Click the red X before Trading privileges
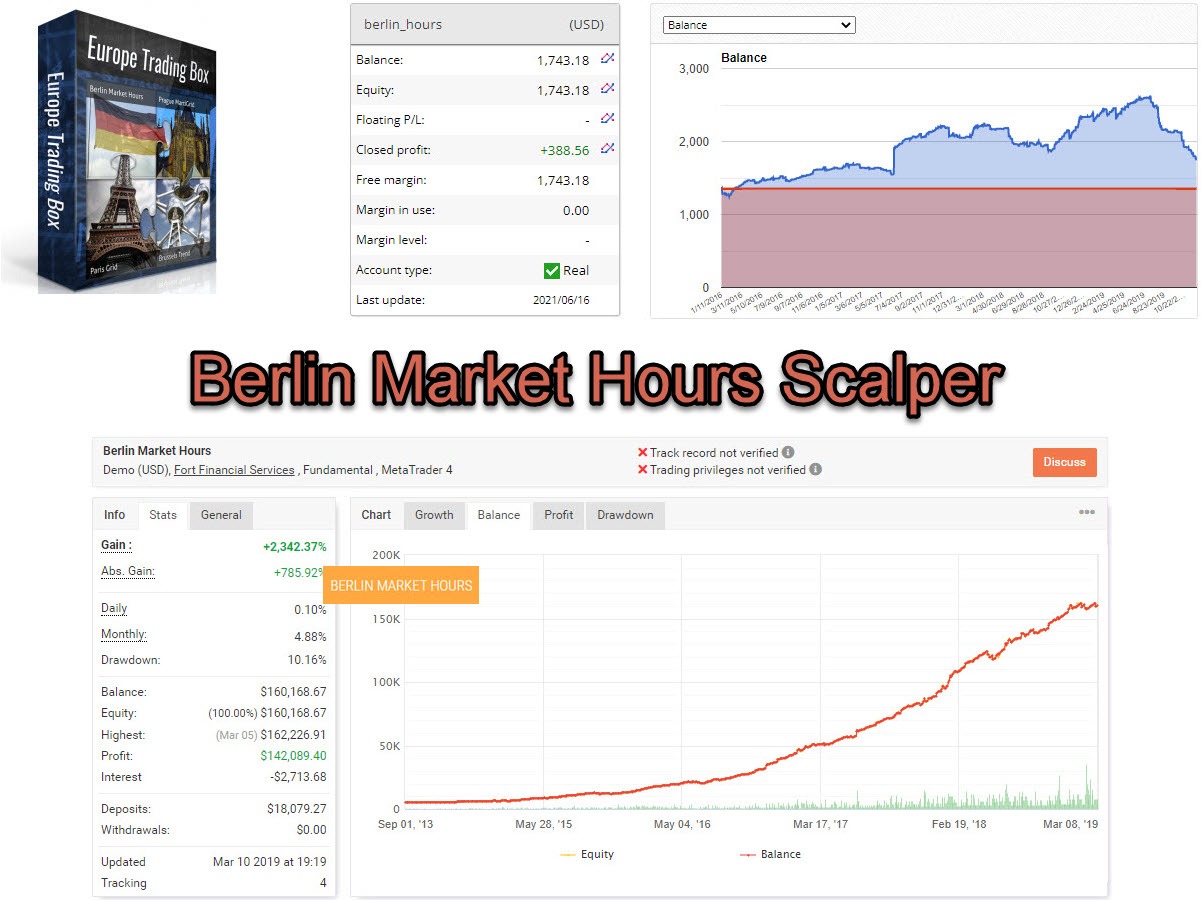 coord(643,470)
